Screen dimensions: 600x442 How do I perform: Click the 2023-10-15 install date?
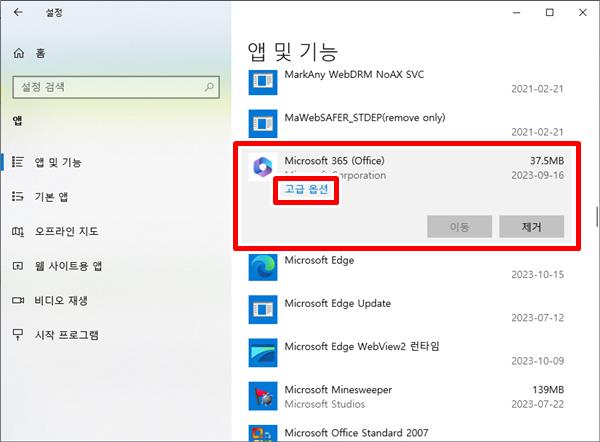coord(538,275)
